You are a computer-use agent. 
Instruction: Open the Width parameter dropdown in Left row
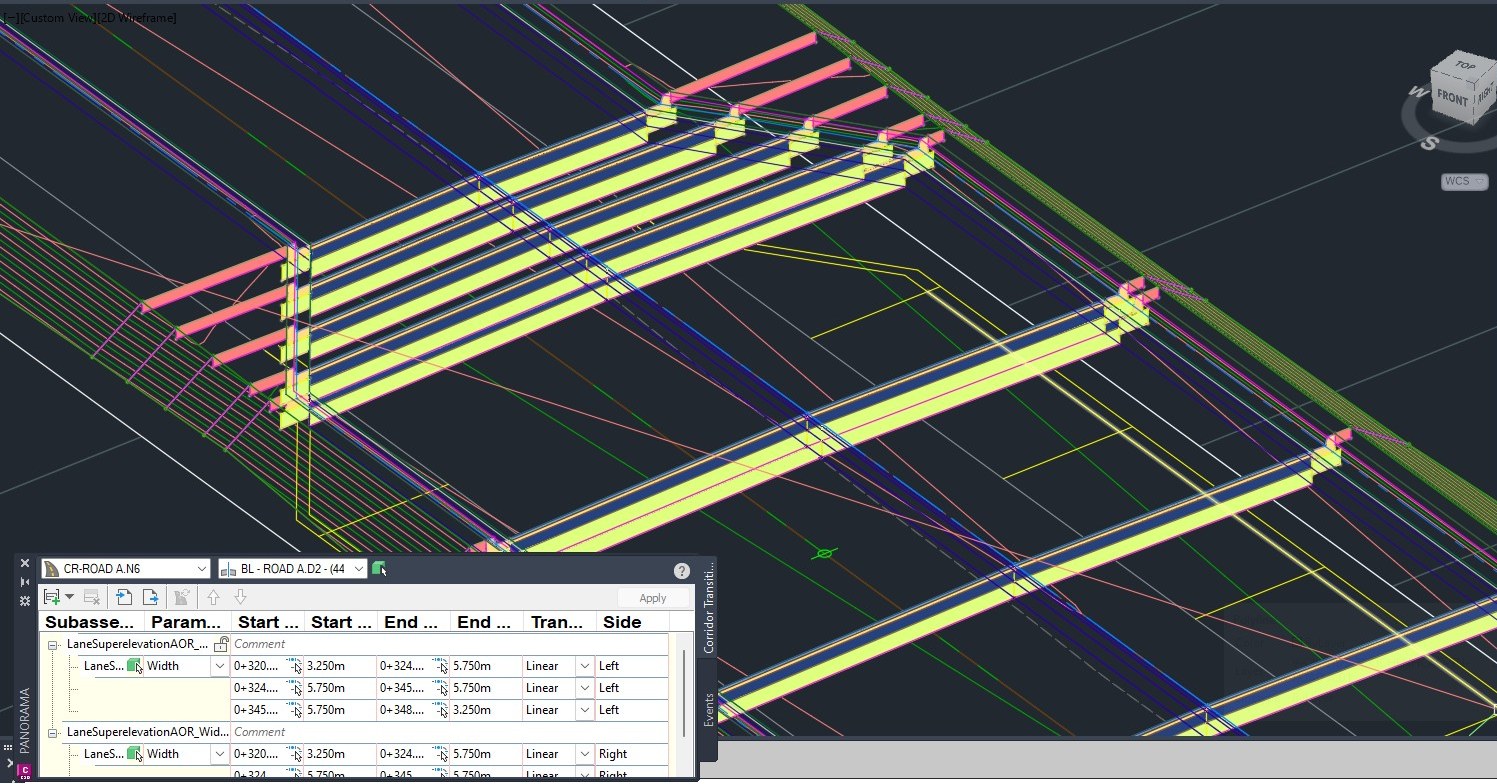pyautogui.click(x=219, y=666)
